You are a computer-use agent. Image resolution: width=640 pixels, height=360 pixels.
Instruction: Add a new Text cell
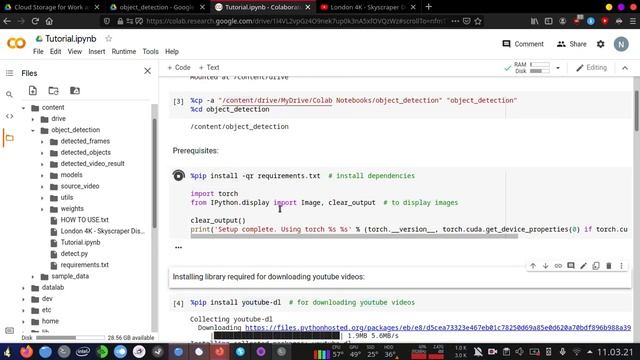[209, 67]
